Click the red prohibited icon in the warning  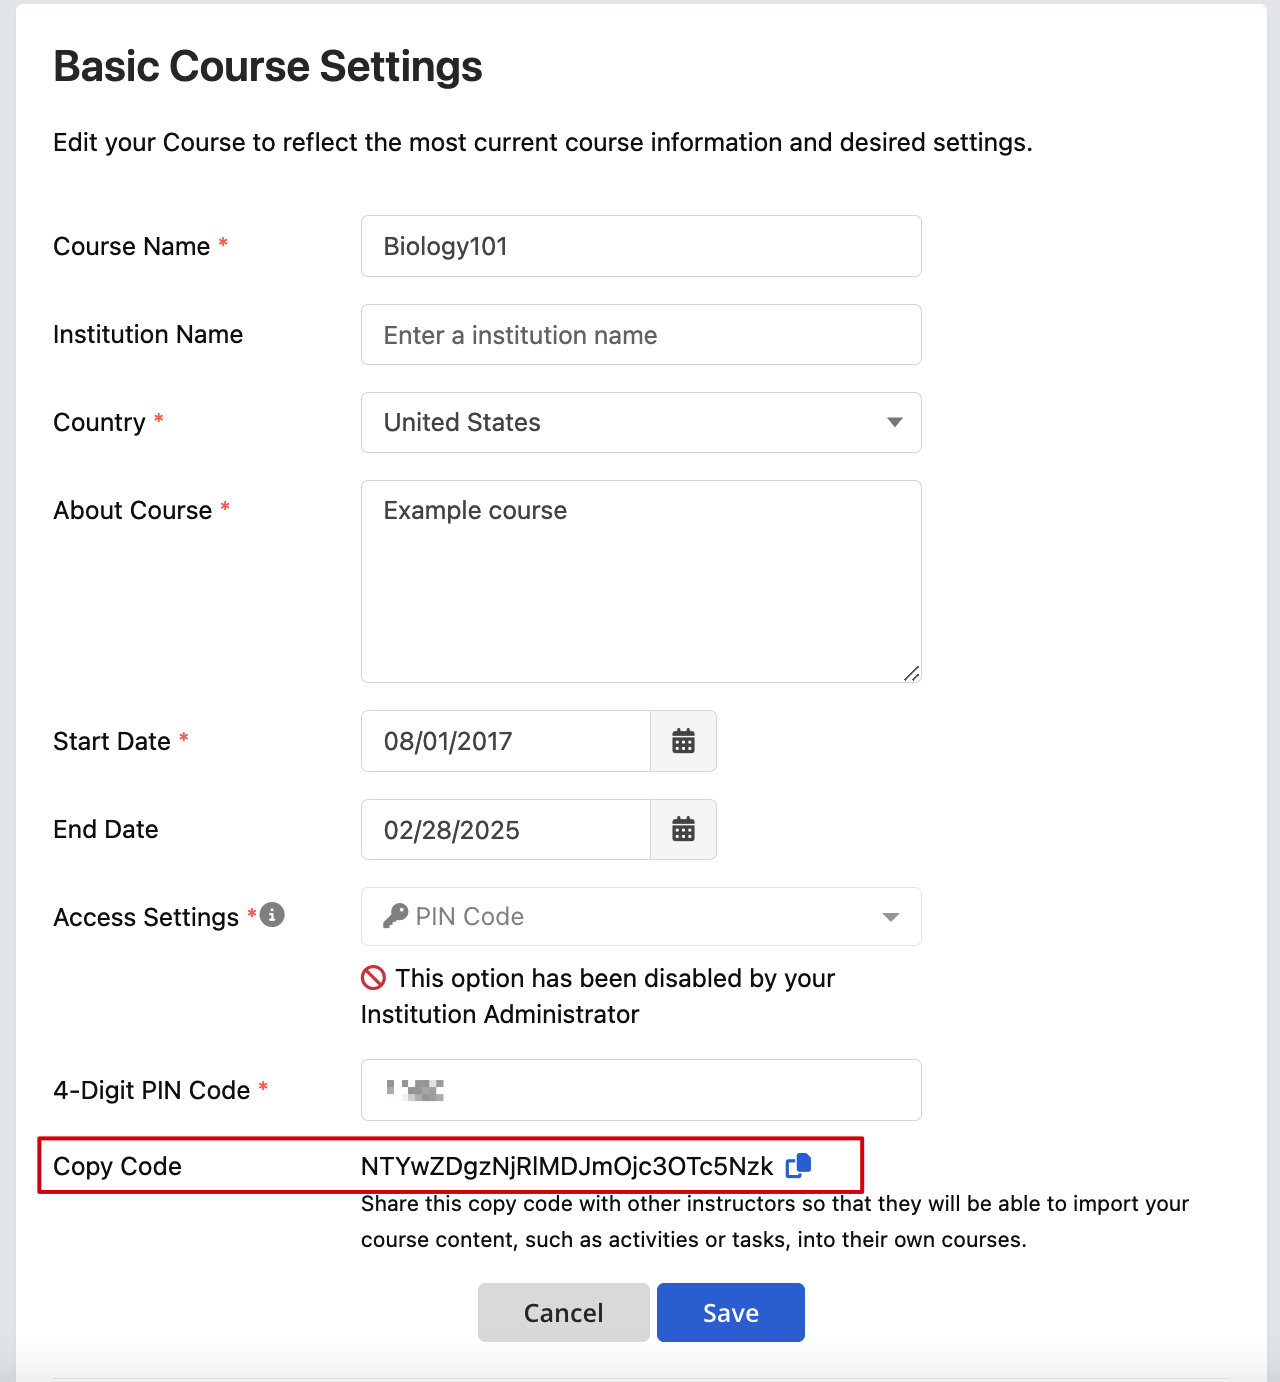[x=374, y=977]
